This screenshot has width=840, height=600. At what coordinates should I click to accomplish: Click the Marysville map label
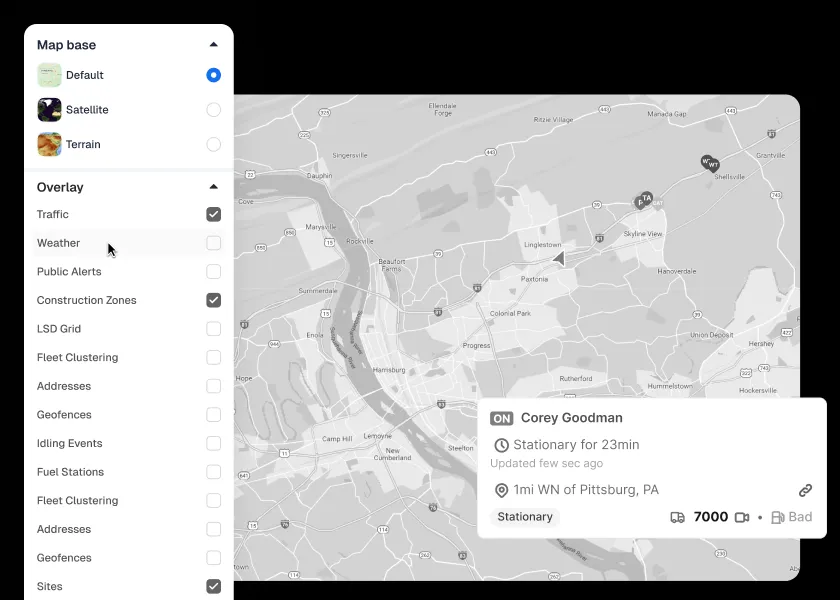(321, 227)
